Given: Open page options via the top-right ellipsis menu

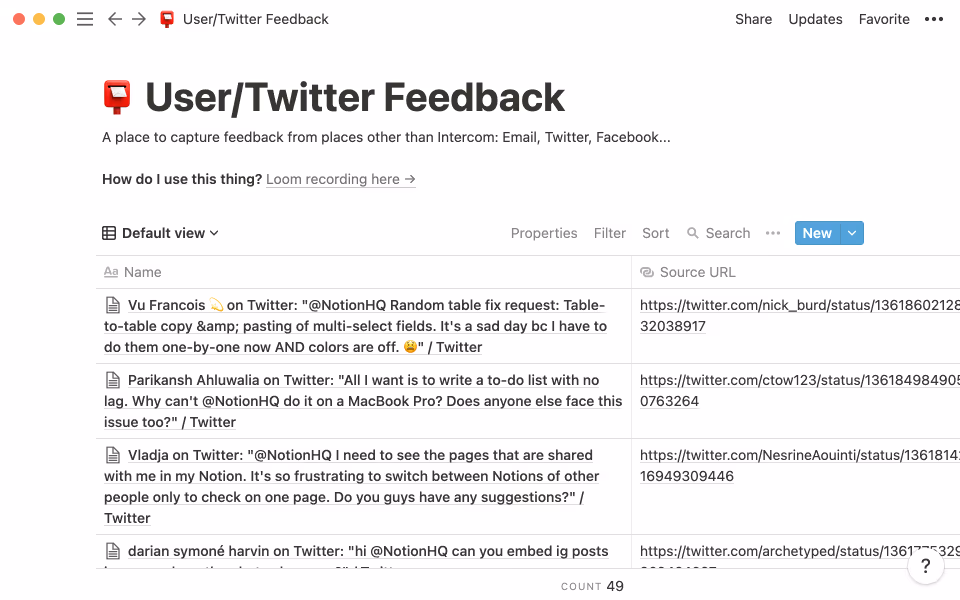Looking at the screenshot, I should 934,18.
